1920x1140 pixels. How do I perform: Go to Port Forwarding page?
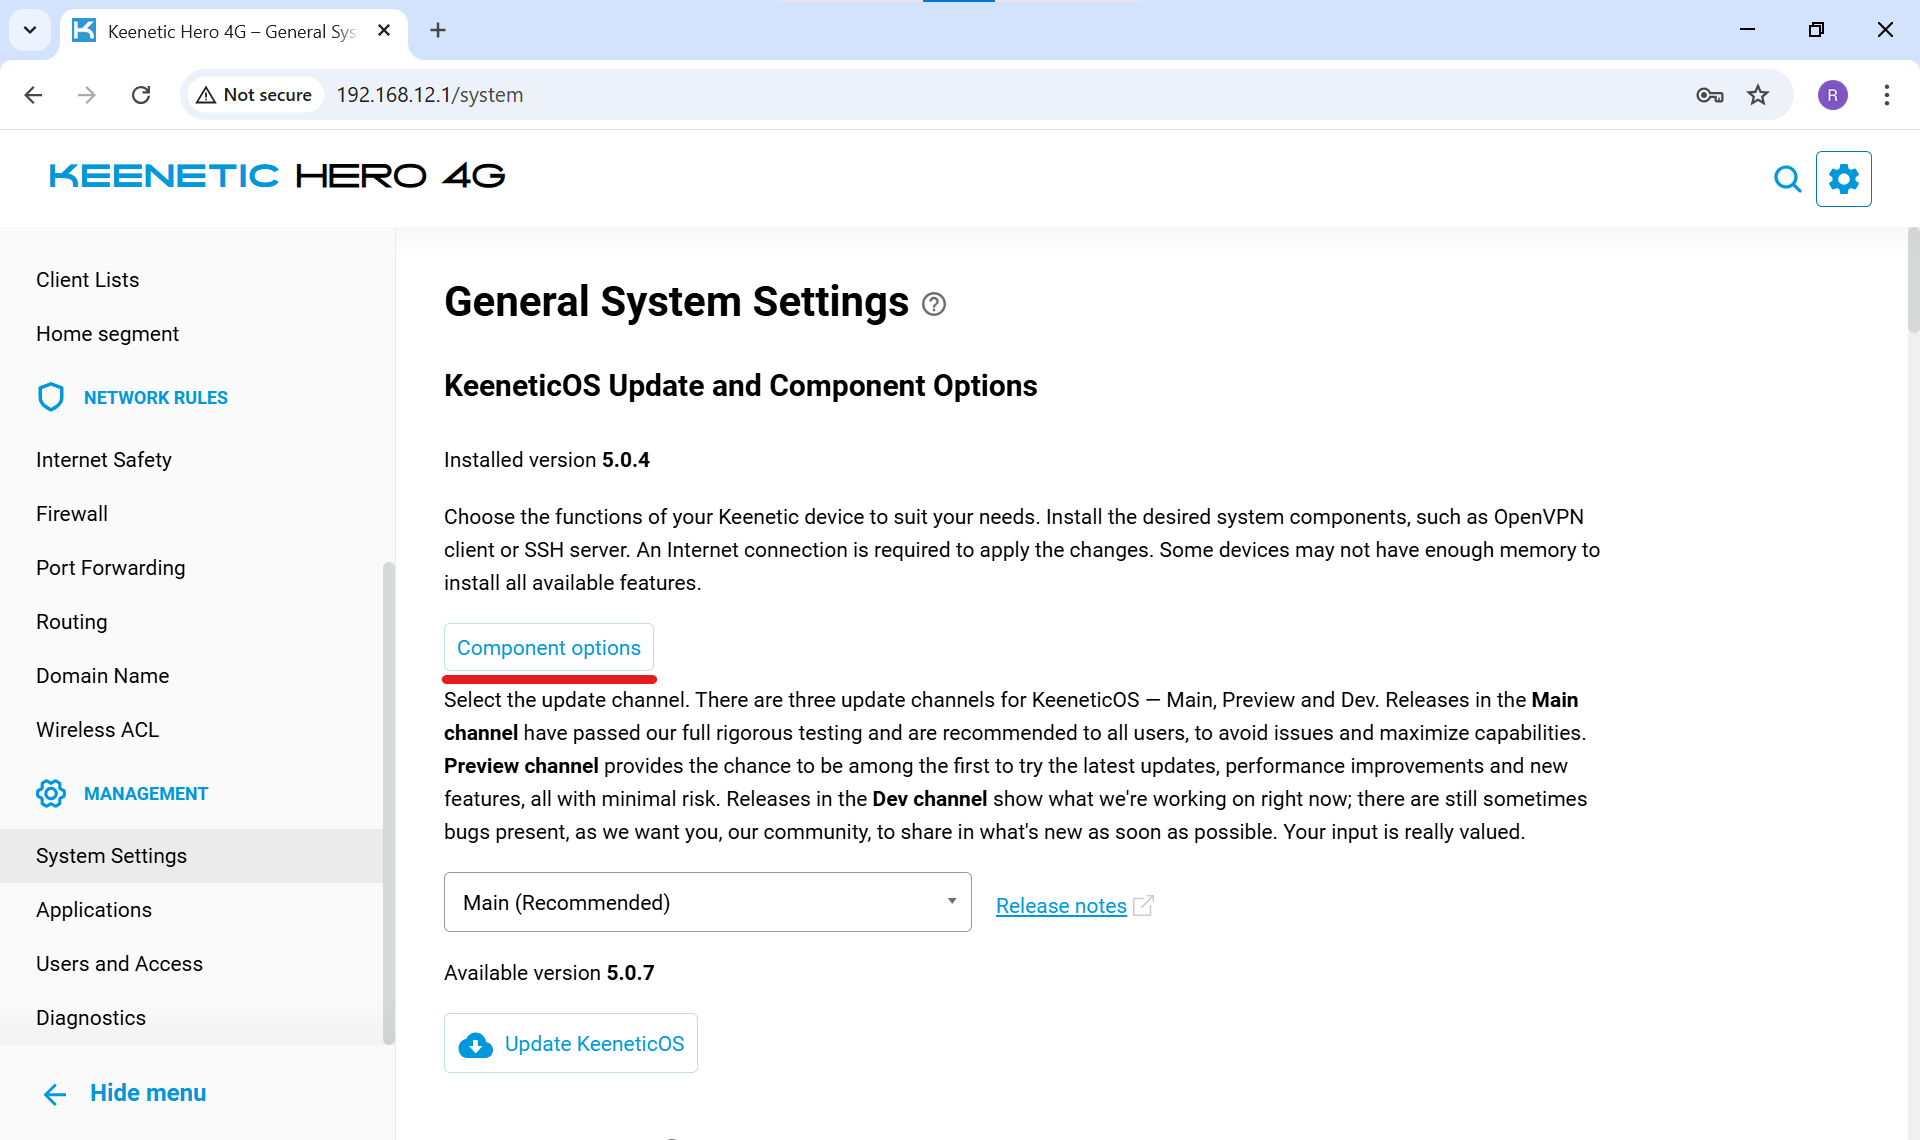pyautogui.click(x=111, y=568)
